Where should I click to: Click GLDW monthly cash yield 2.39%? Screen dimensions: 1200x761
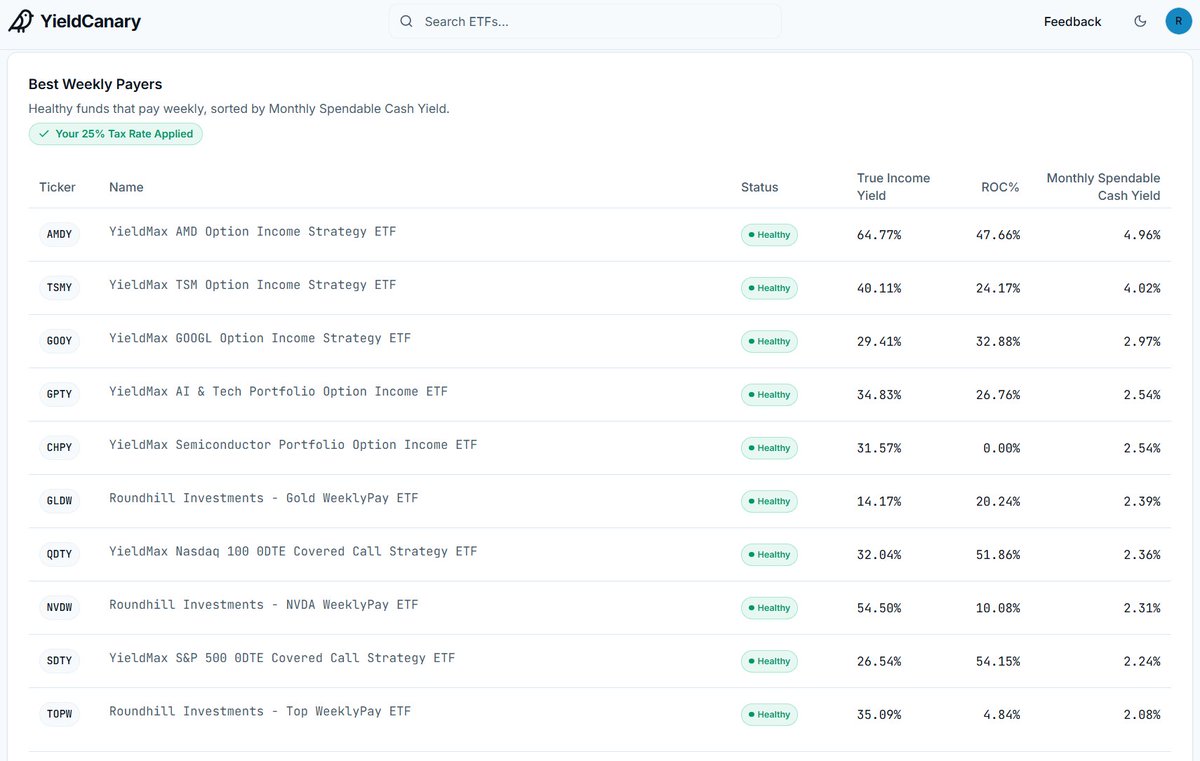tap(1142, 501)
